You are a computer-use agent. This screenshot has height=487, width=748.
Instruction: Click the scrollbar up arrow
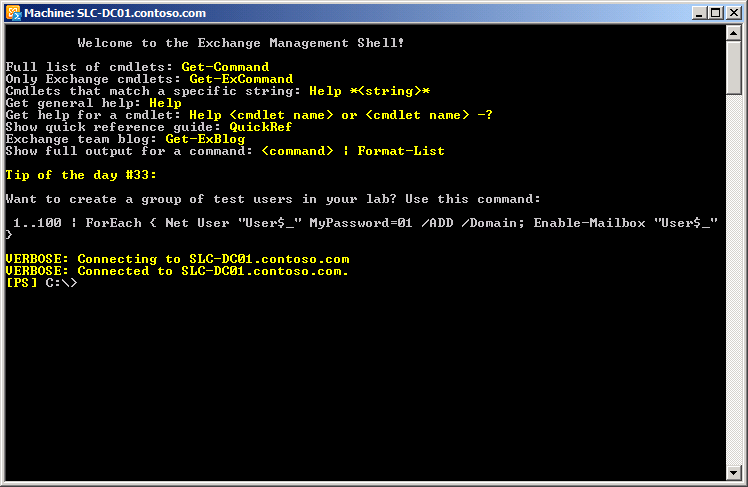734,33
